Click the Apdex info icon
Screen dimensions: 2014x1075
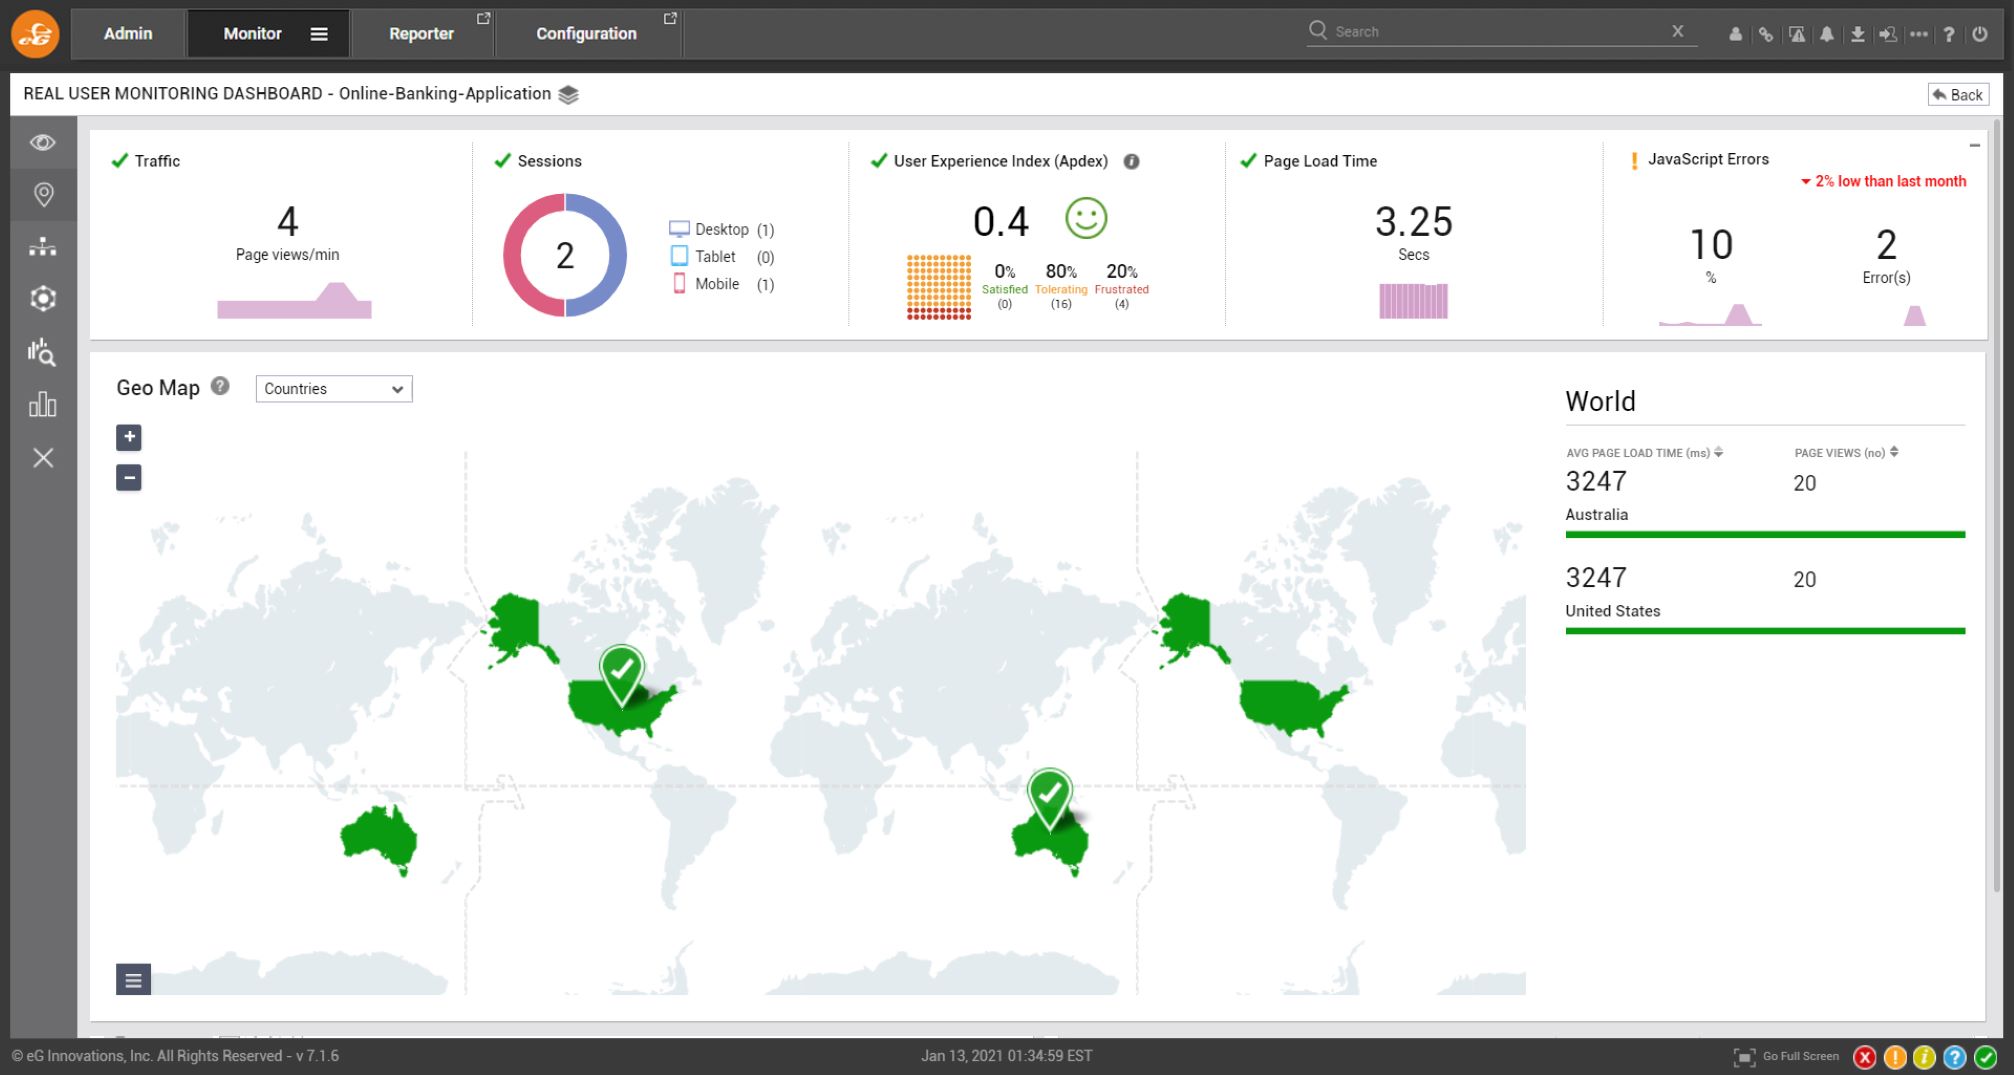tap(1131, 161)
